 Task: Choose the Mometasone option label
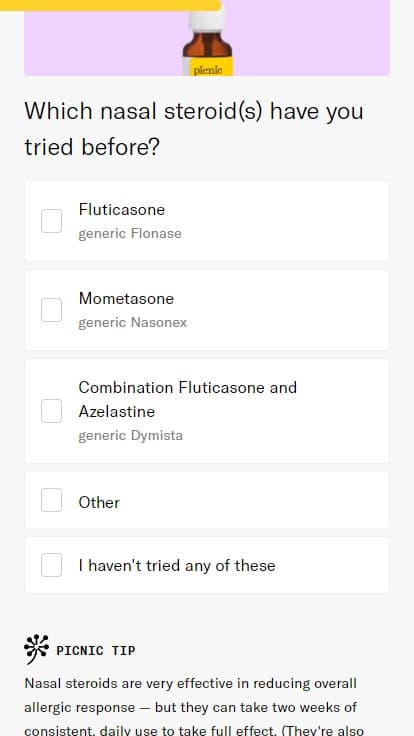coord(126,299)
